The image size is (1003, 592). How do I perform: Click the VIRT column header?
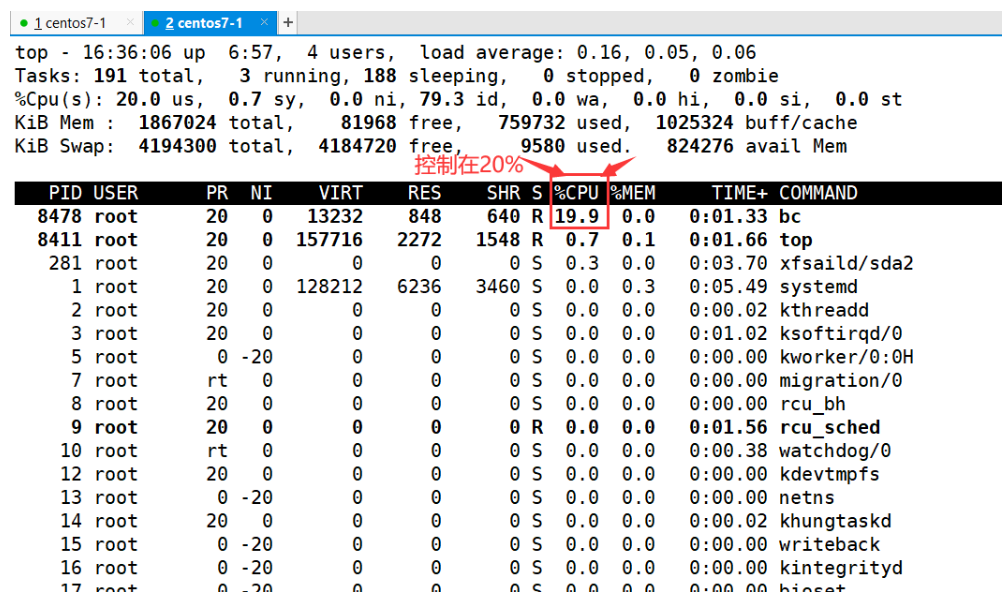pos(341,193)
